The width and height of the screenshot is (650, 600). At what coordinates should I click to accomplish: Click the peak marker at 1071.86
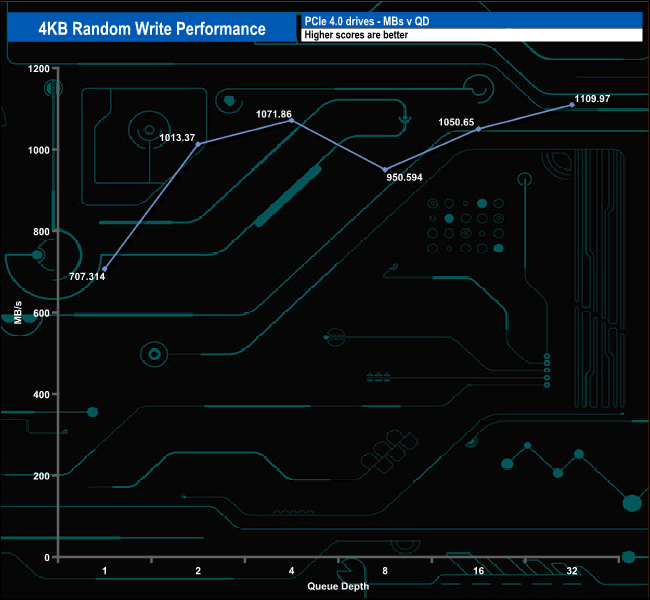(x=291, y=120)
